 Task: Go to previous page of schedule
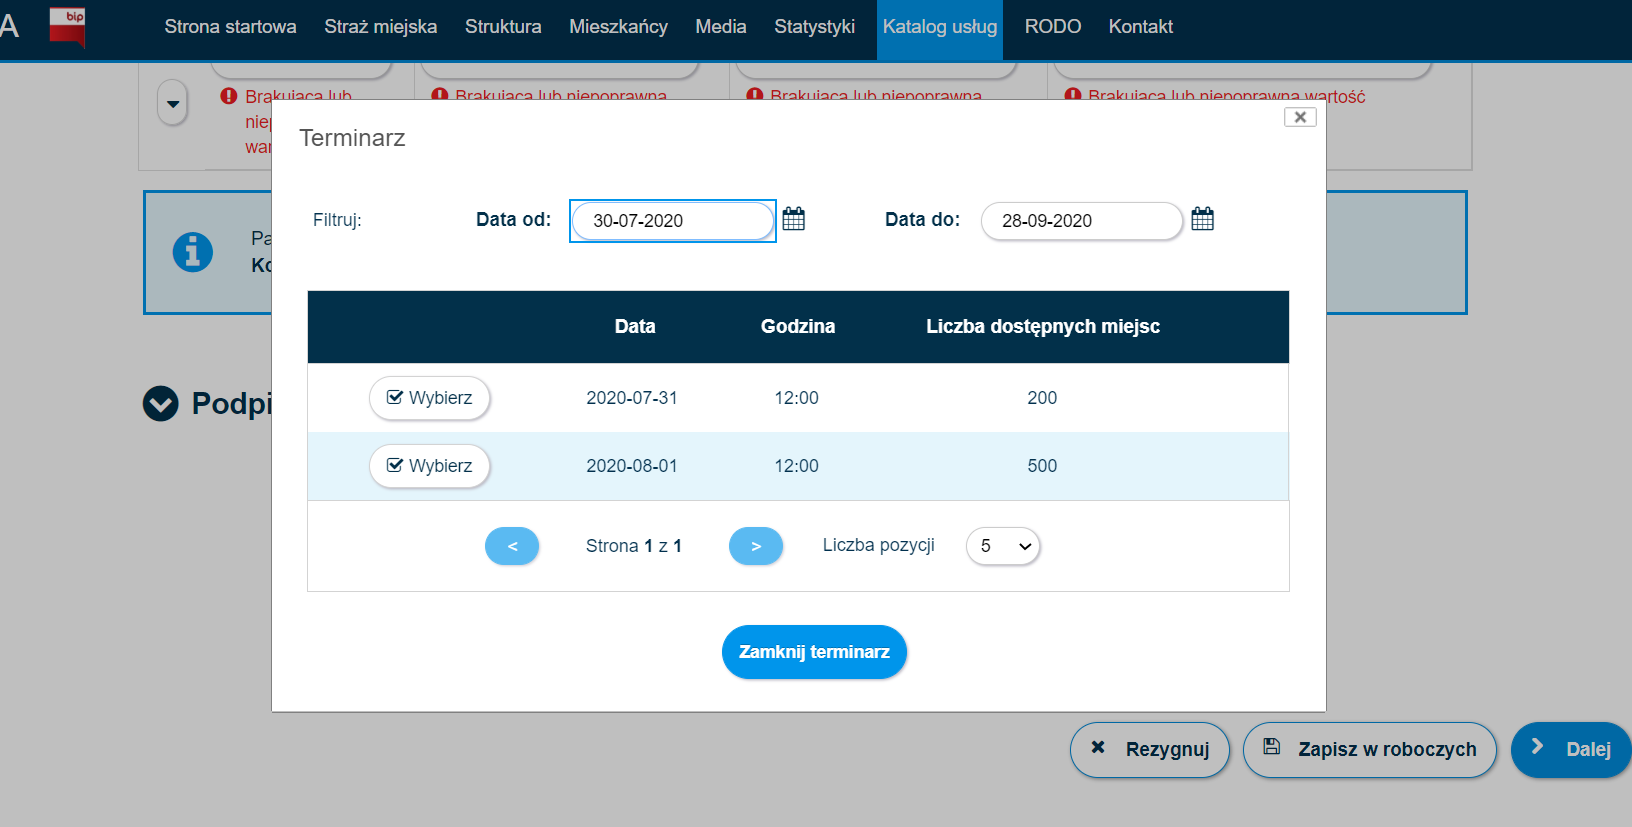(x=512, y=546)
